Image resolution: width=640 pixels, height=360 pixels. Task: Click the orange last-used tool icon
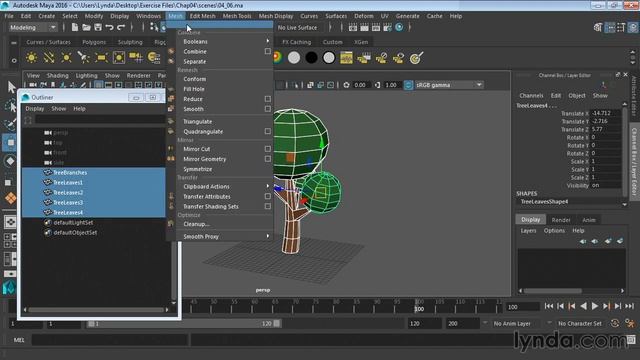coord(11,198)
